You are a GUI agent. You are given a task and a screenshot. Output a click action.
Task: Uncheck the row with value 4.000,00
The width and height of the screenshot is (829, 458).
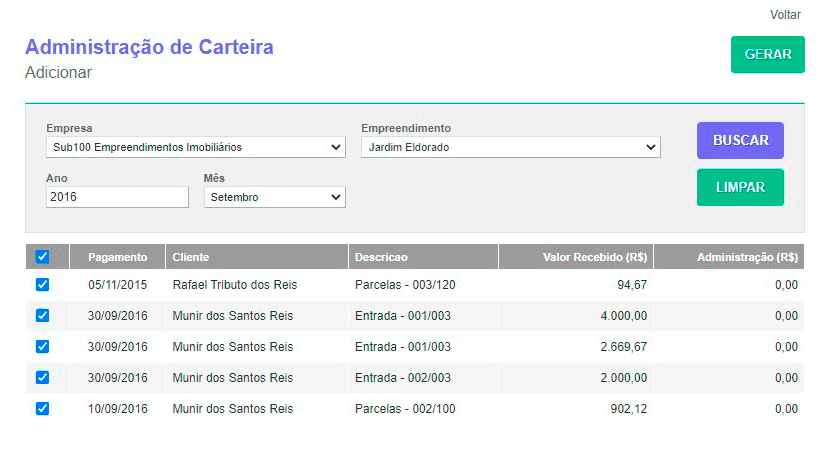point(42,316)
